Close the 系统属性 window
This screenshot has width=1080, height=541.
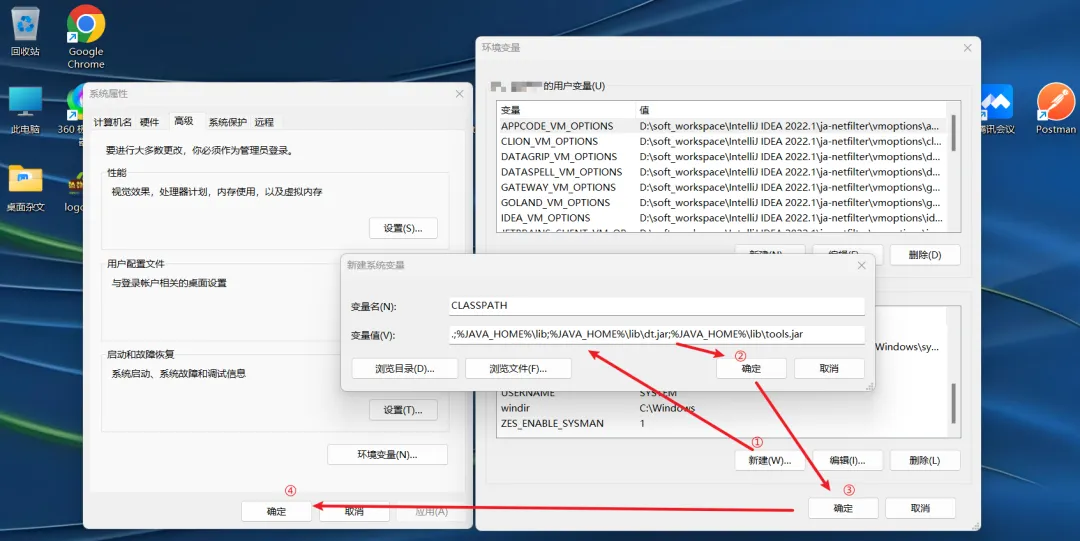[459, 94]
